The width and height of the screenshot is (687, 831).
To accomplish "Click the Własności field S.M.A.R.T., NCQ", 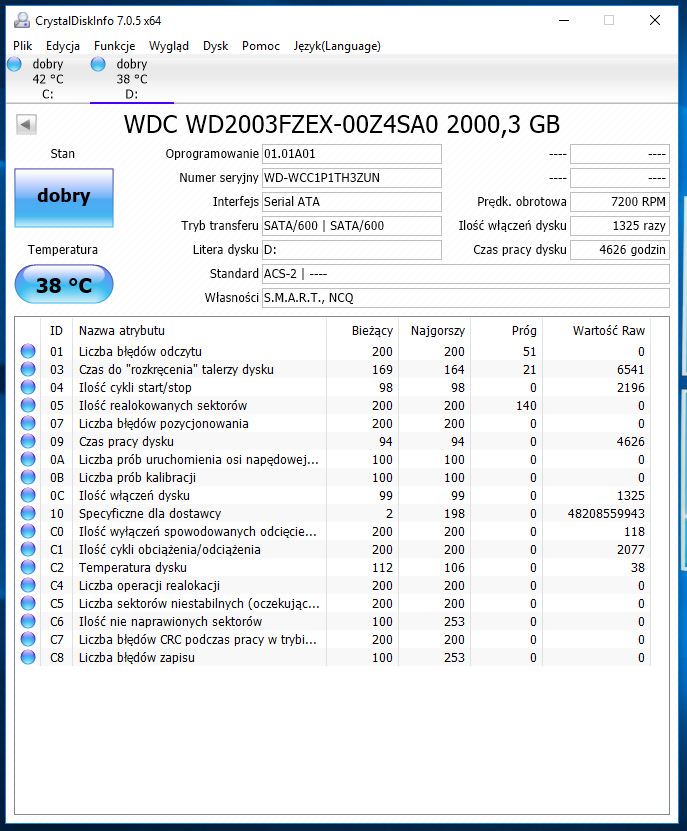I will click(x=465, y=298).
